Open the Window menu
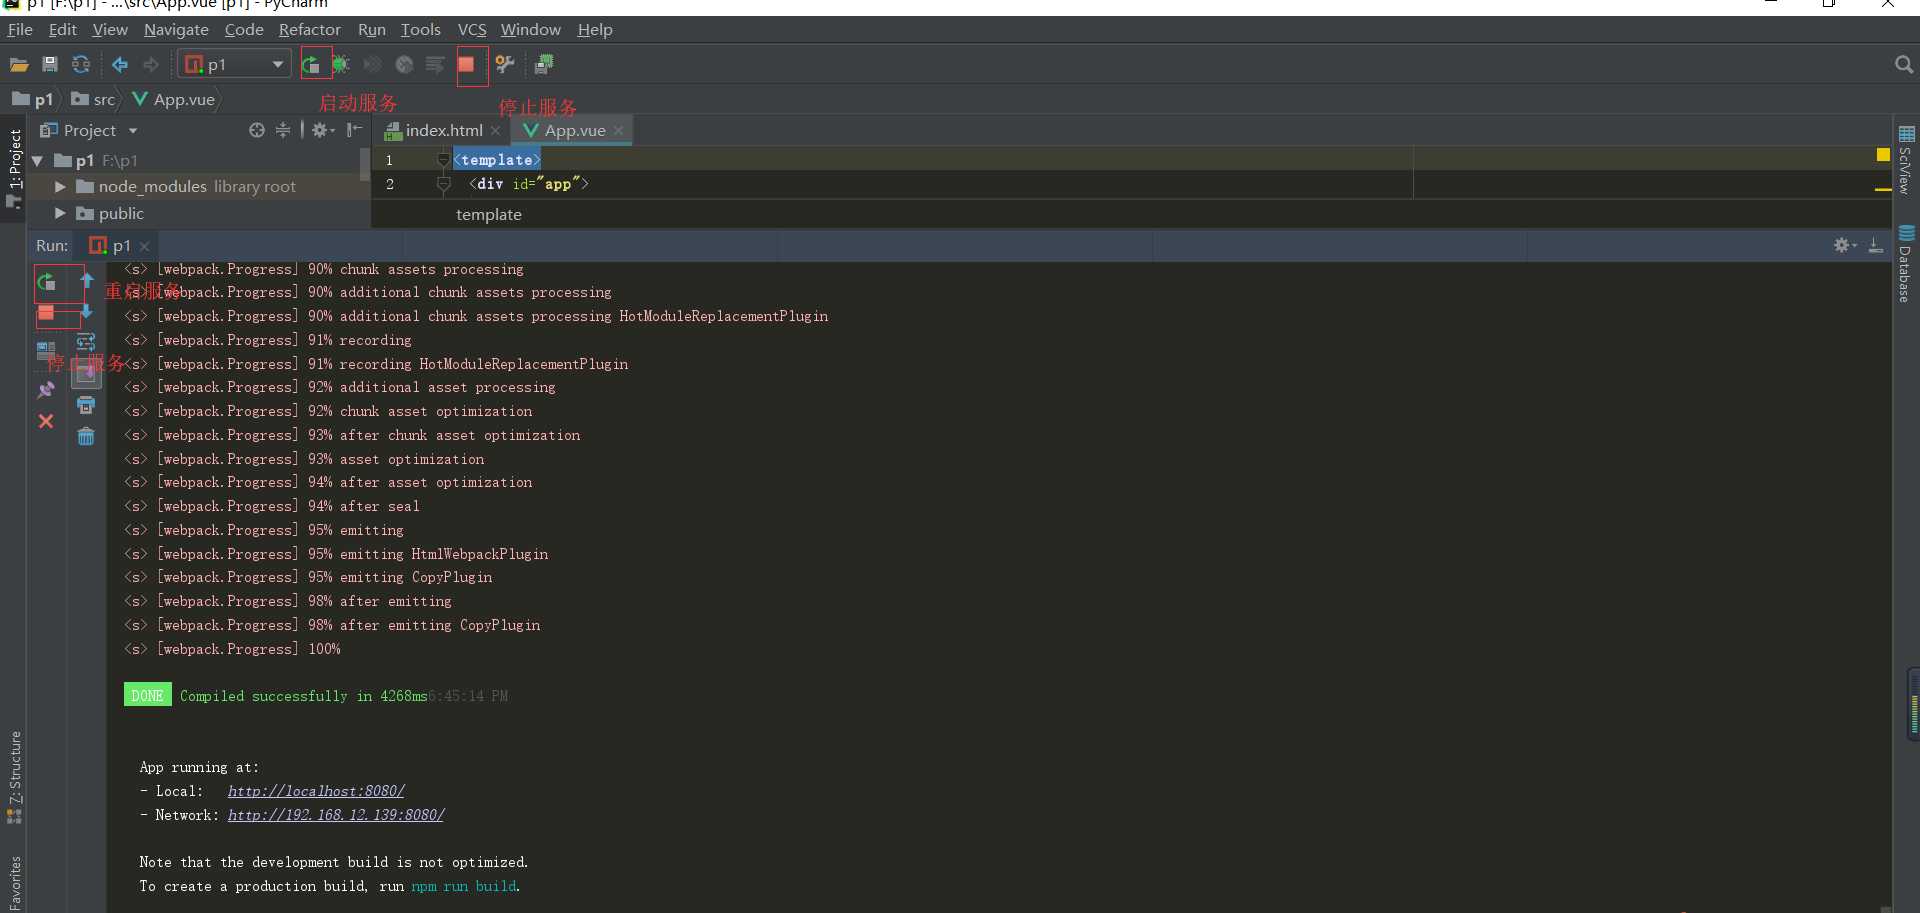The image size is (1920, 913). (531, 30)
